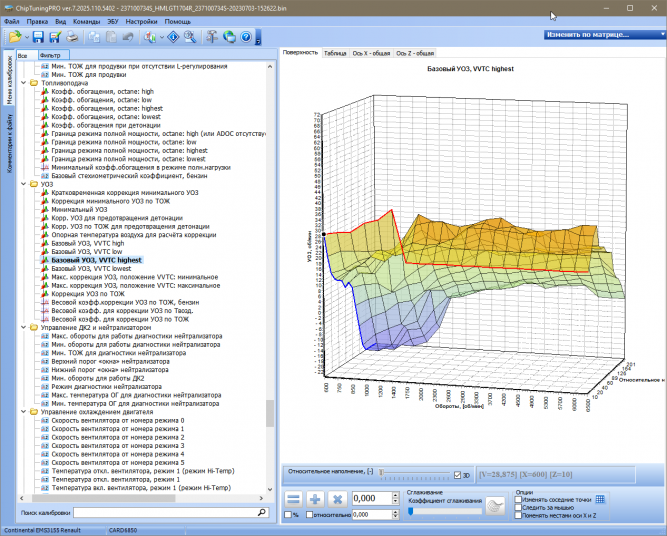Open dropdown arrow next to compare icon
The image size is (667, 536).
click(x=162, y=37)
